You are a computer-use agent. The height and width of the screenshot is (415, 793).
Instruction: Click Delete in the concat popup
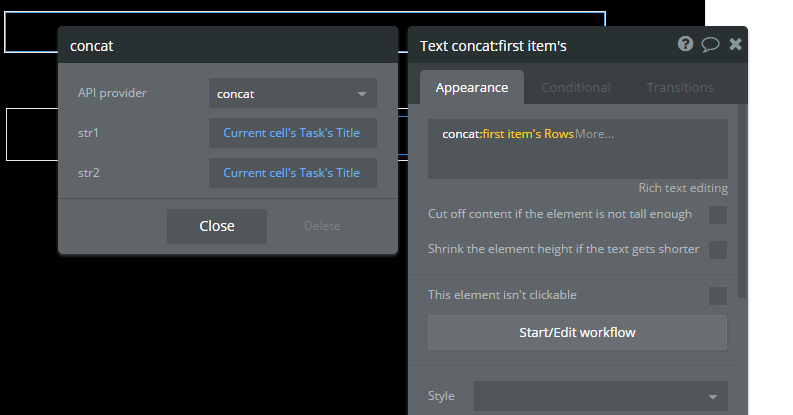click(322, 226)
